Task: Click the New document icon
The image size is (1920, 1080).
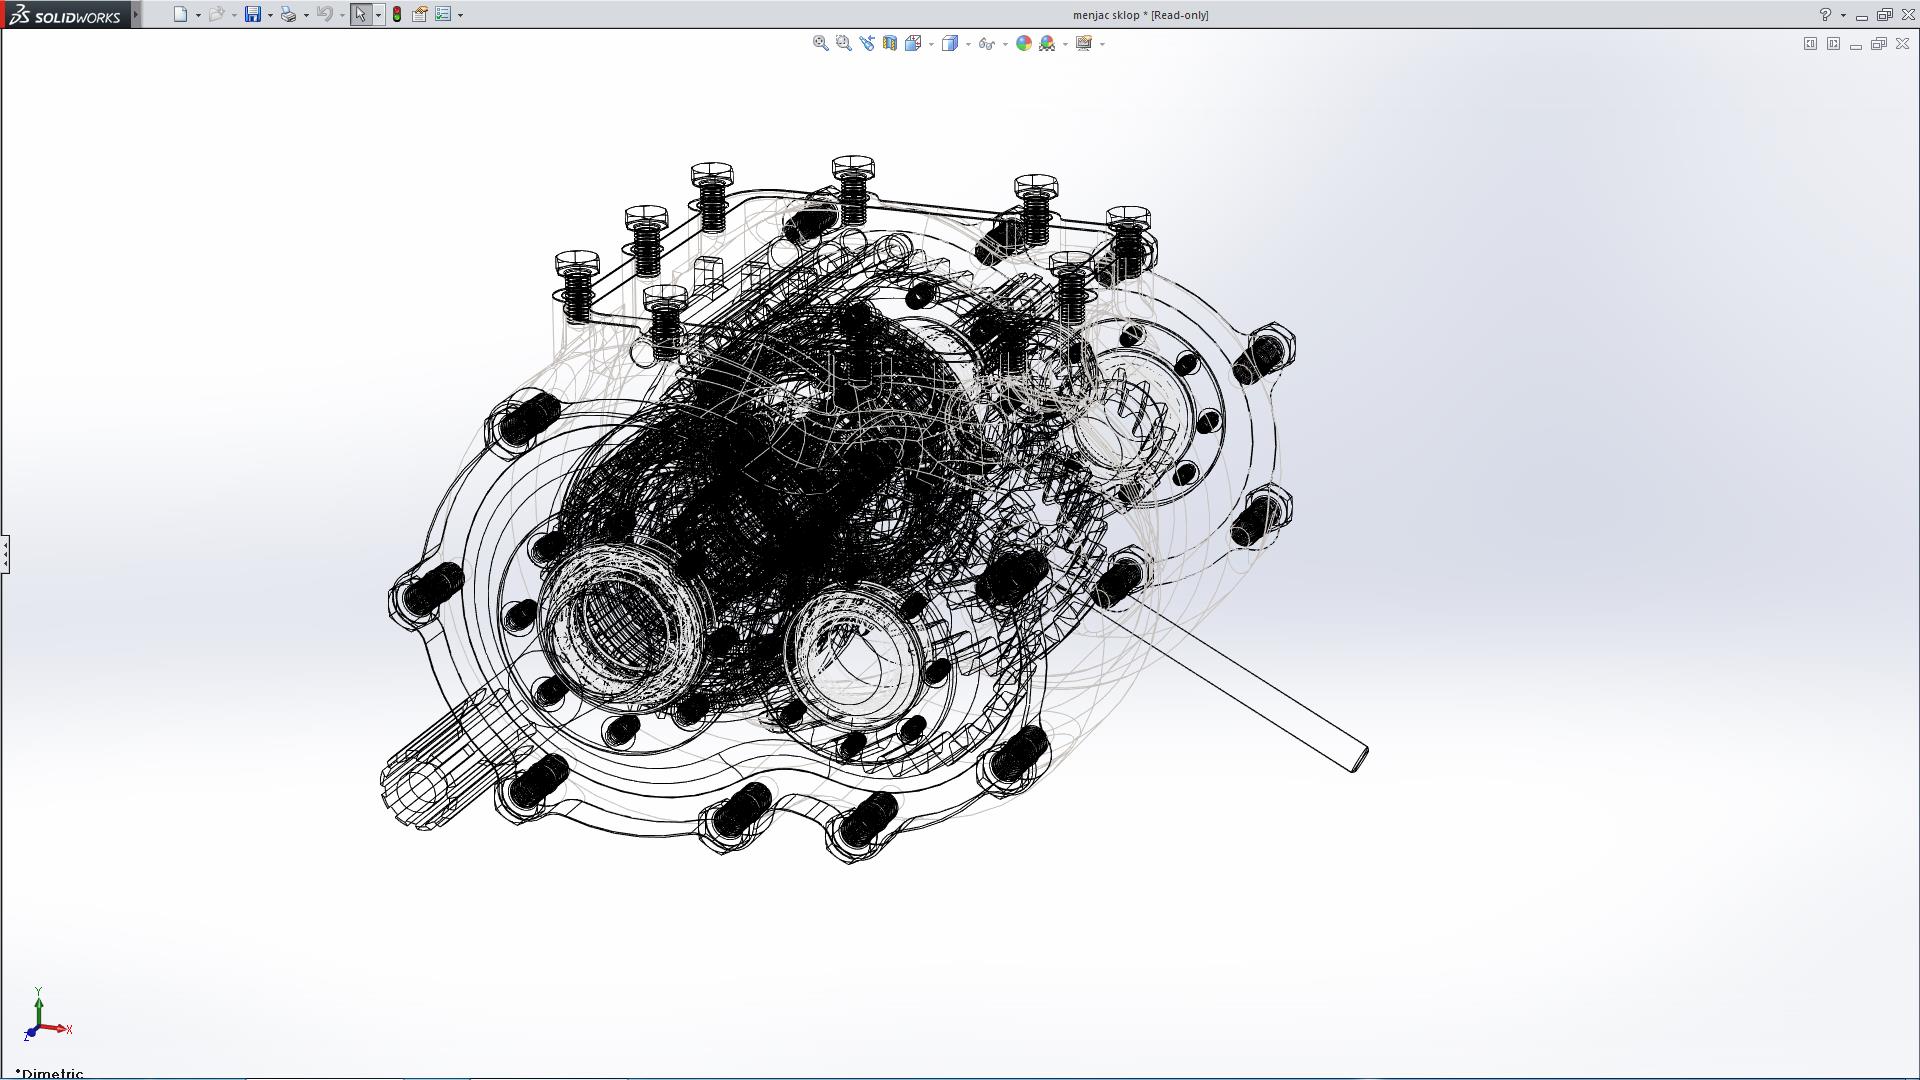Action: coord(180,14)
